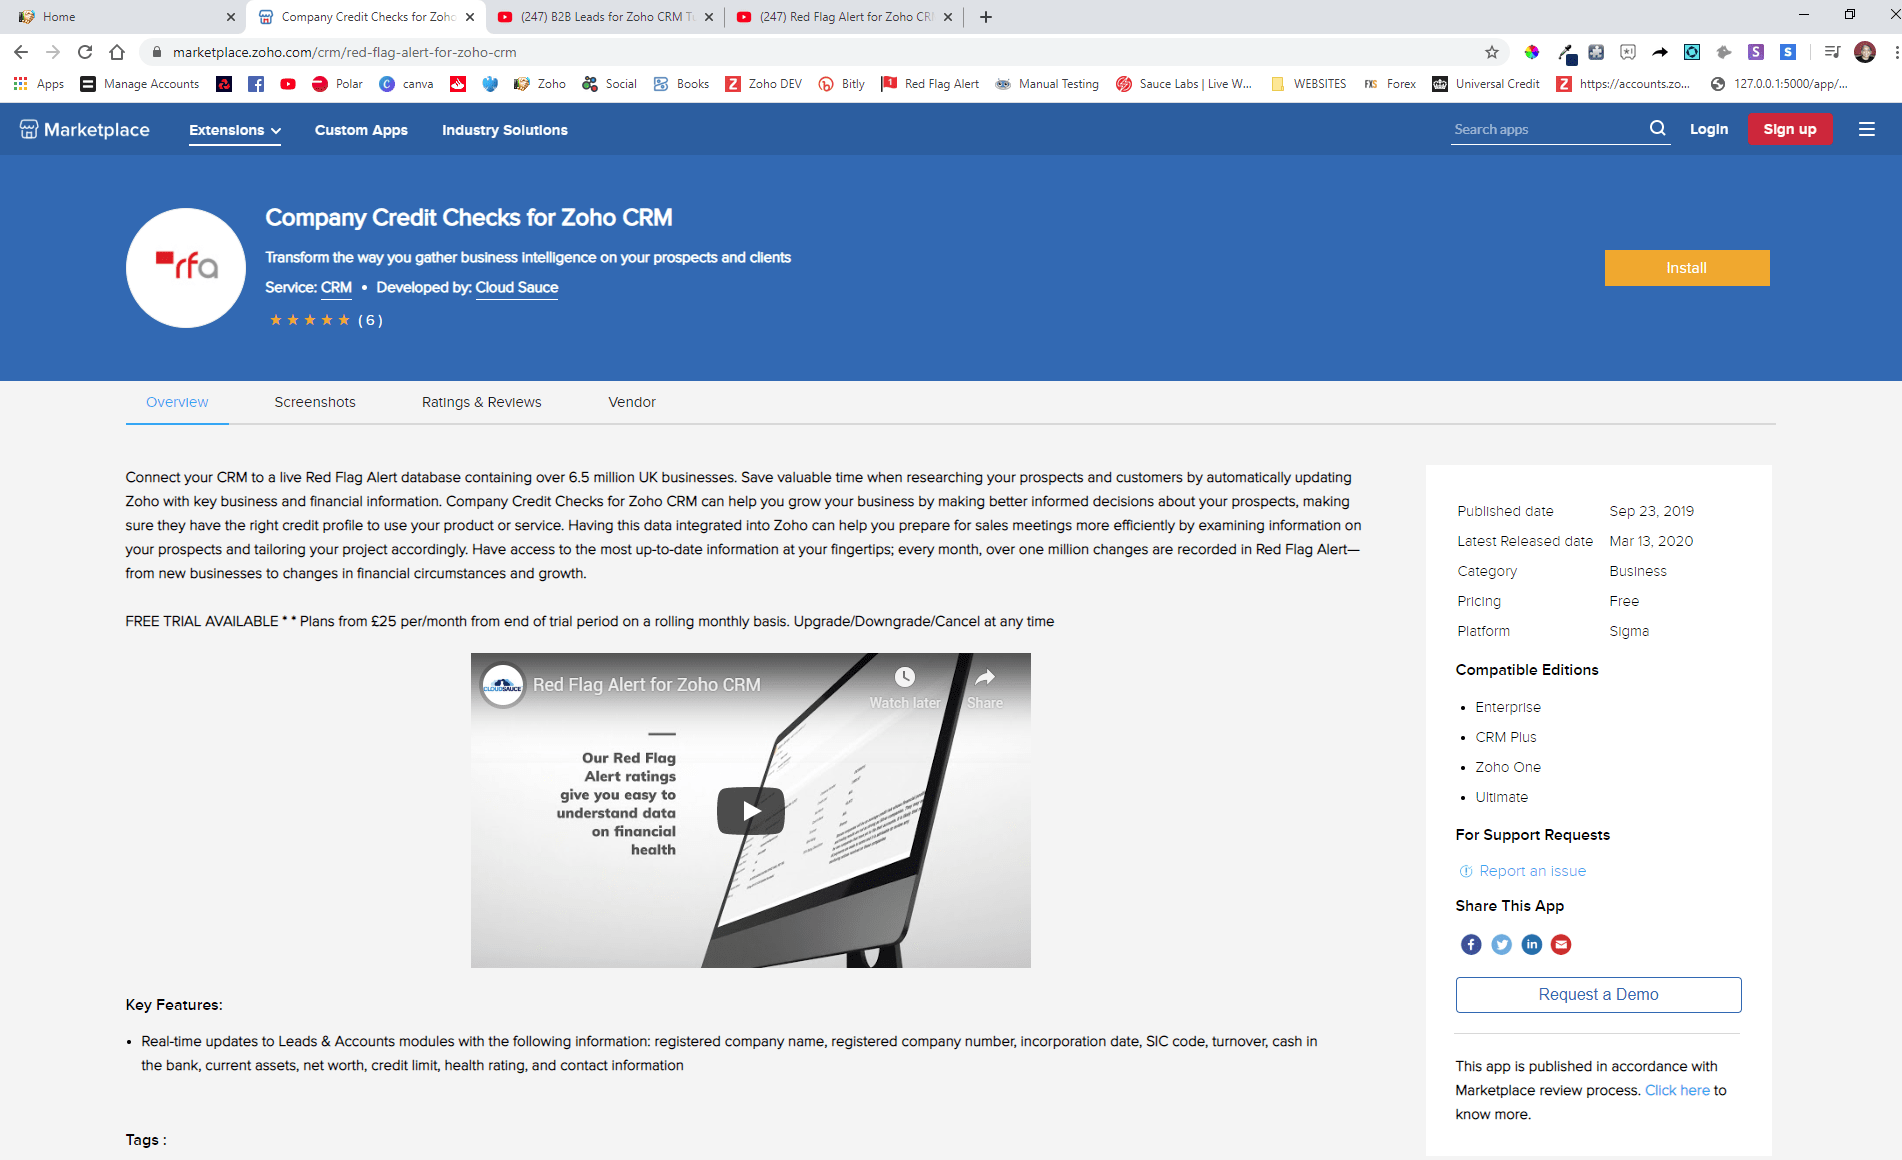Screen dimensions: 1902x1160
Task: Click the search magnifier icon
Action: tap(1657, 128)
